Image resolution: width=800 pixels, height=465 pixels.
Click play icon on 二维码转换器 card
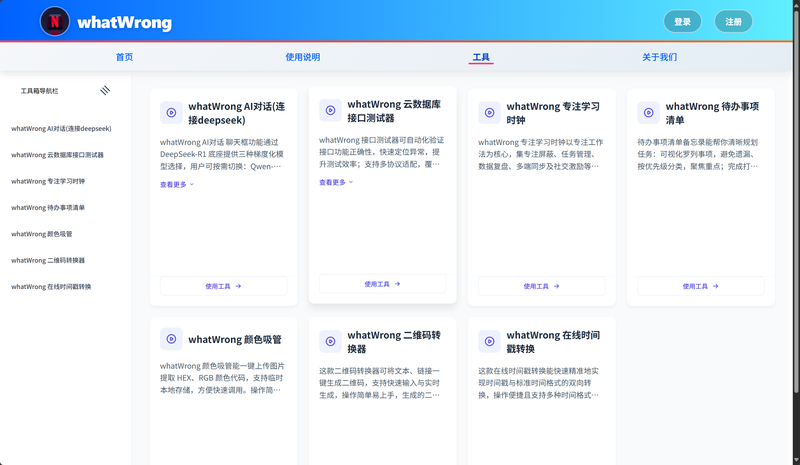(x=331, y=341)
